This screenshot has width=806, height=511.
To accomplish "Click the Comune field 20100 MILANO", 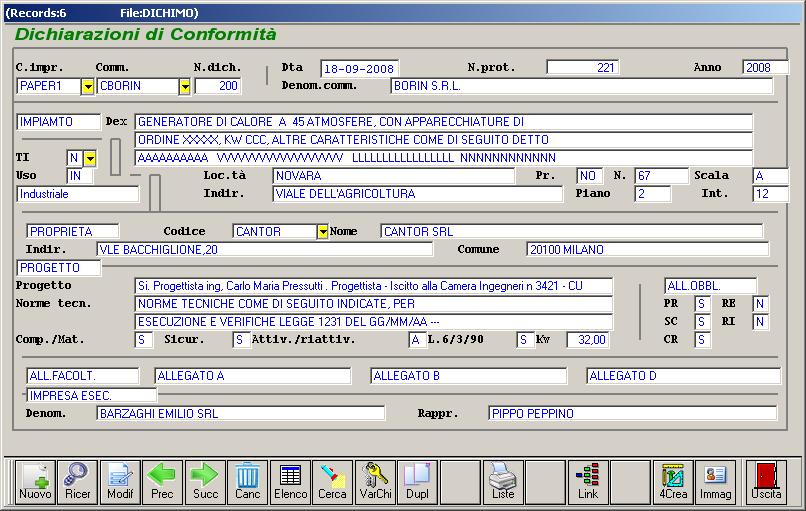I will [648, 250].
